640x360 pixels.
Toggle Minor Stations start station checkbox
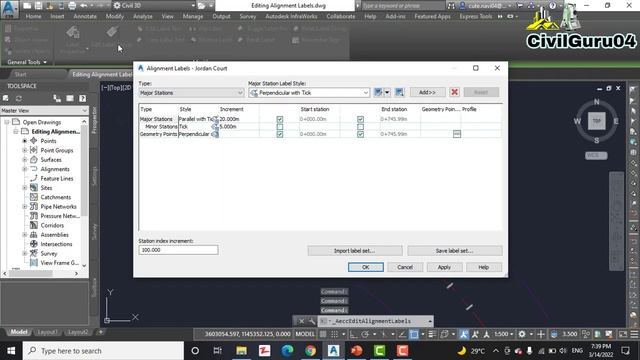point(280,127)
